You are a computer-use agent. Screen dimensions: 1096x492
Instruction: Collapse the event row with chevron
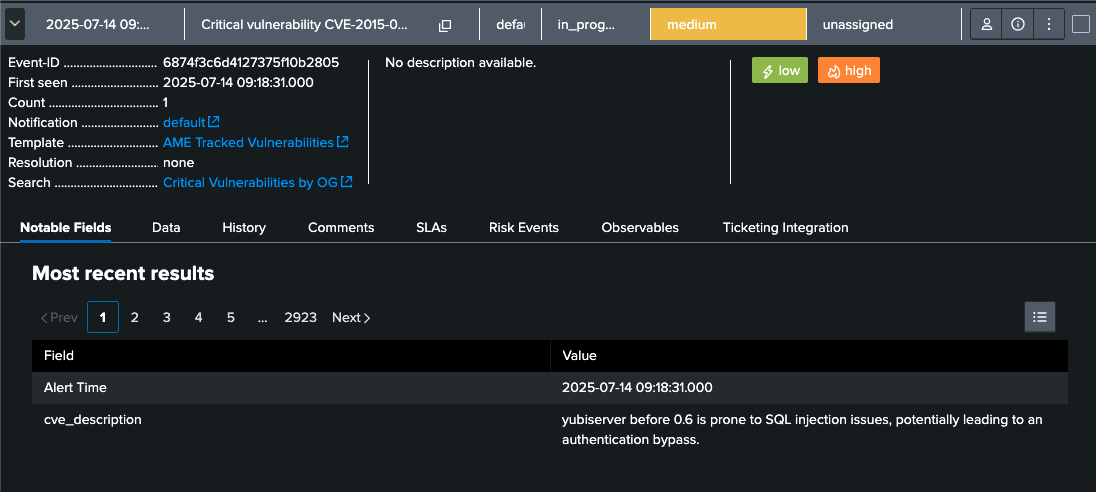click(x=15, y=23)
